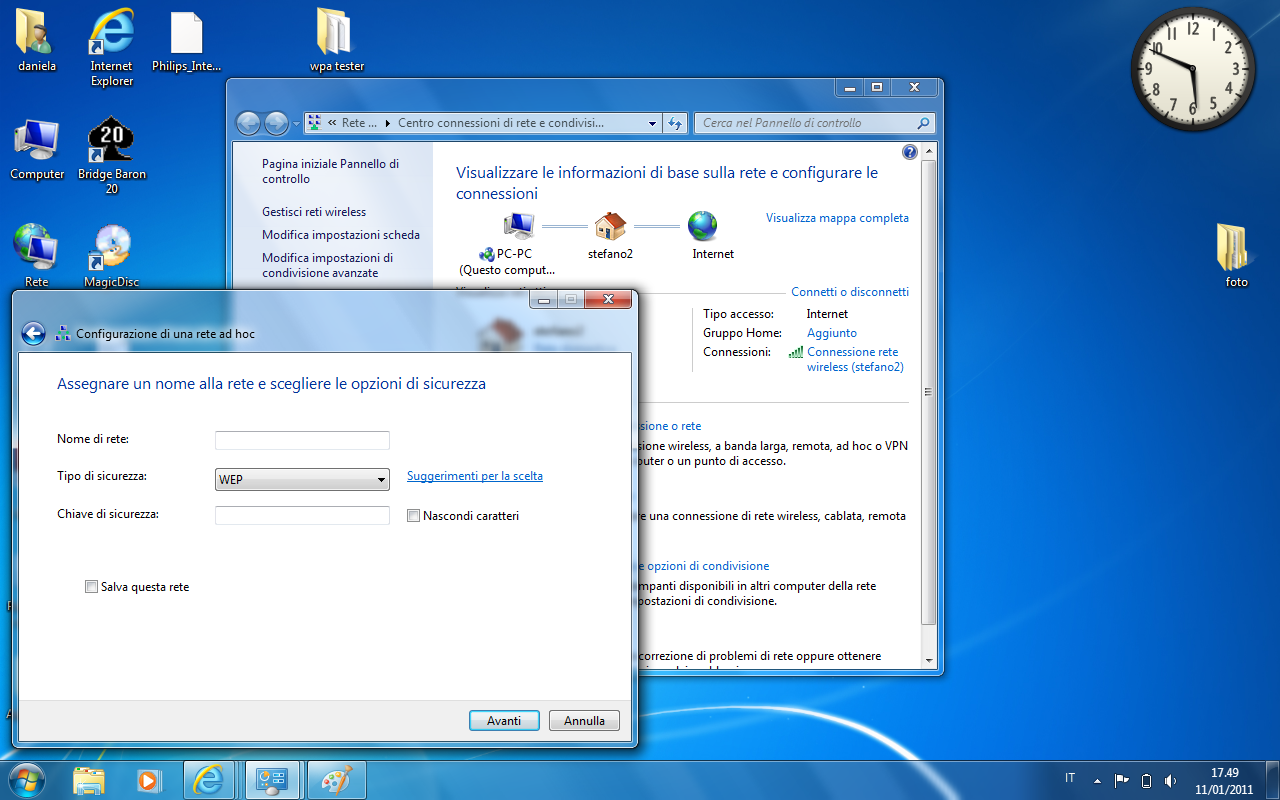Image resolution: width=1280 pixels, height=800 pixels.
Task: Open Suggerimenti per la scelta link
Action: (x=474, y=476)
